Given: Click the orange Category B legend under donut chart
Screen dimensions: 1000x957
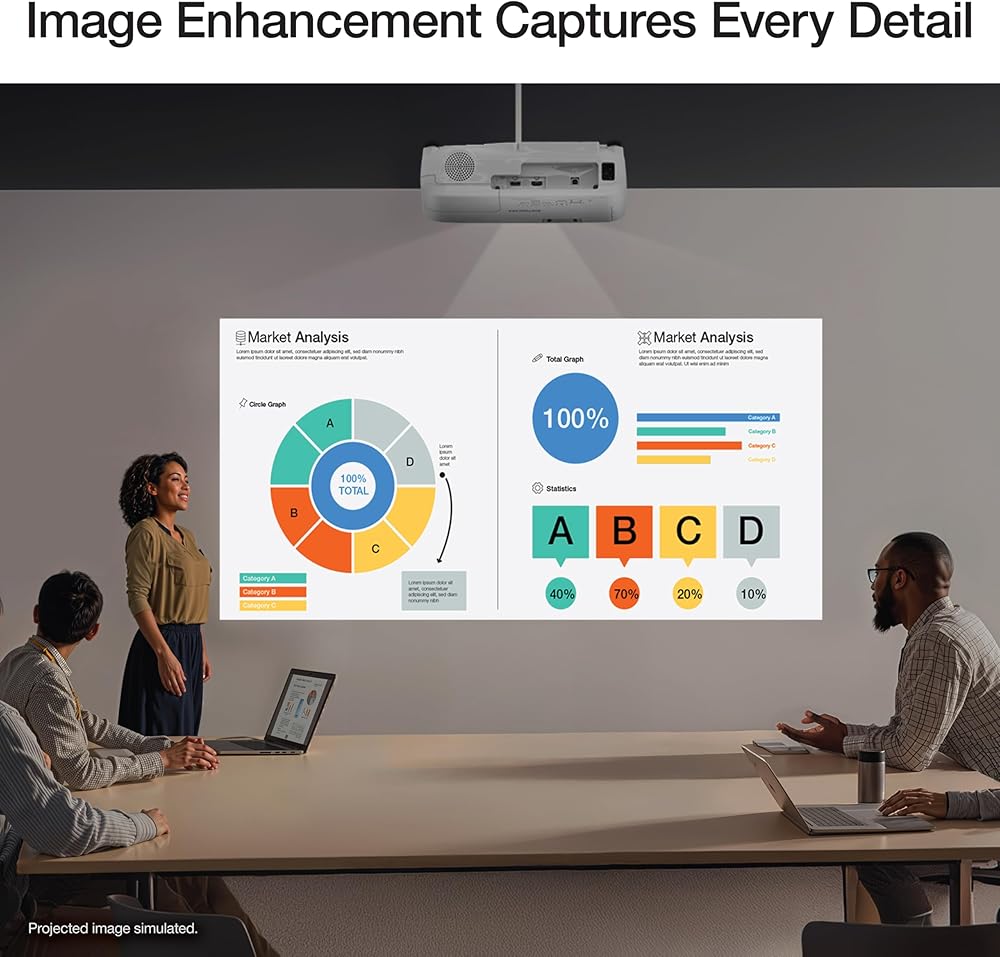Looking at the screenshot, I should click(x=272, y=592).
